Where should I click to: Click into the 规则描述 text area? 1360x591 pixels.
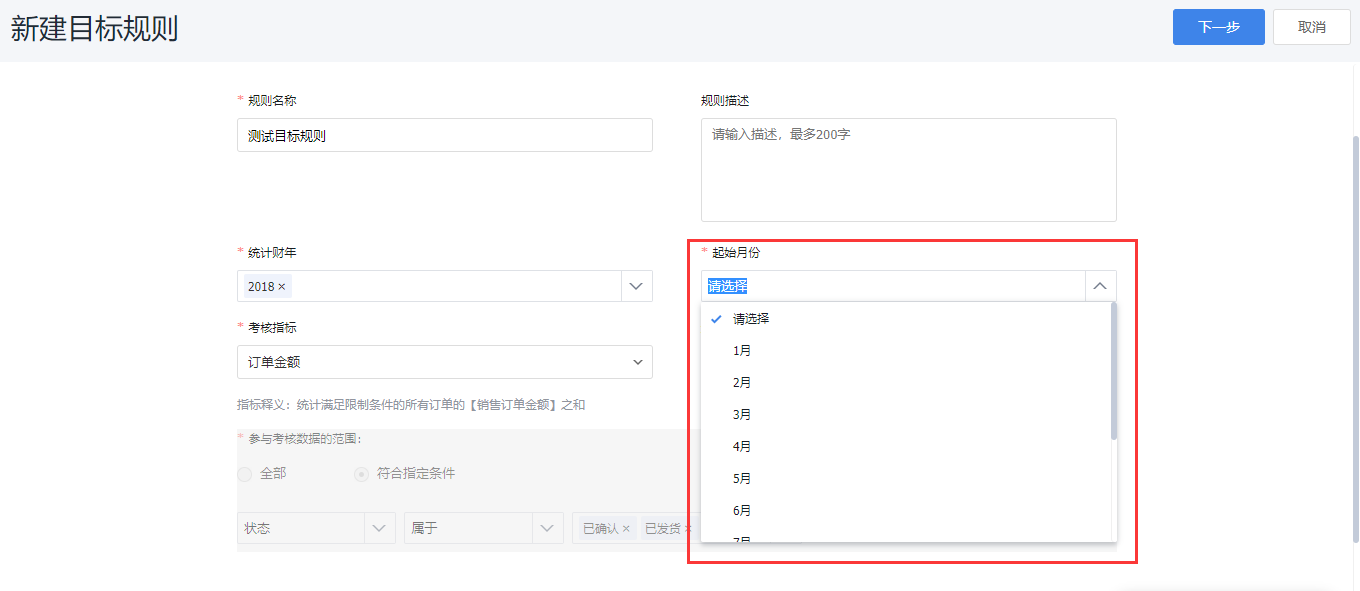coord(908,170)
